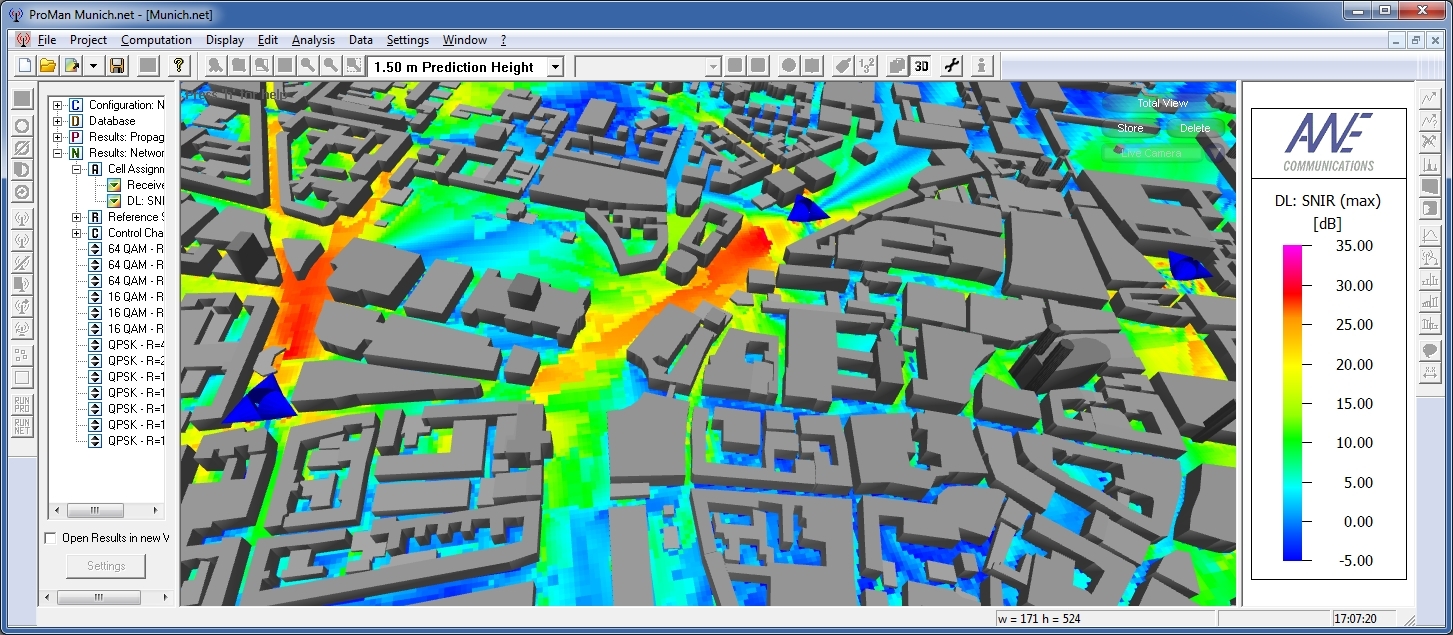Click the New Project toolbar icon

click(24, 66)
